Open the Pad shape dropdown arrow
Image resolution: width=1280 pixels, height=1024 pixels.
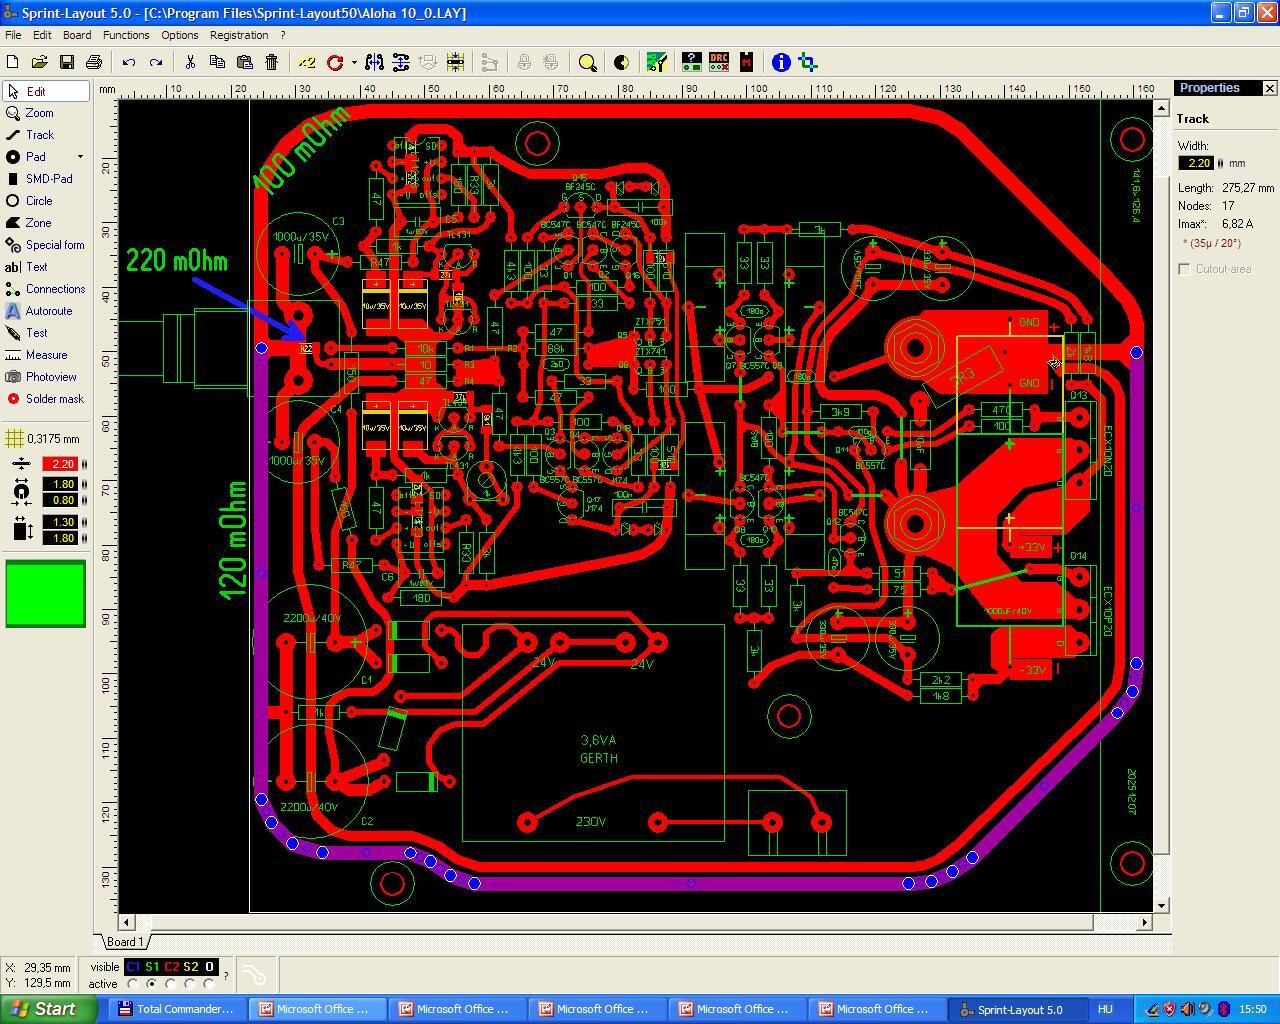(80, 157)
